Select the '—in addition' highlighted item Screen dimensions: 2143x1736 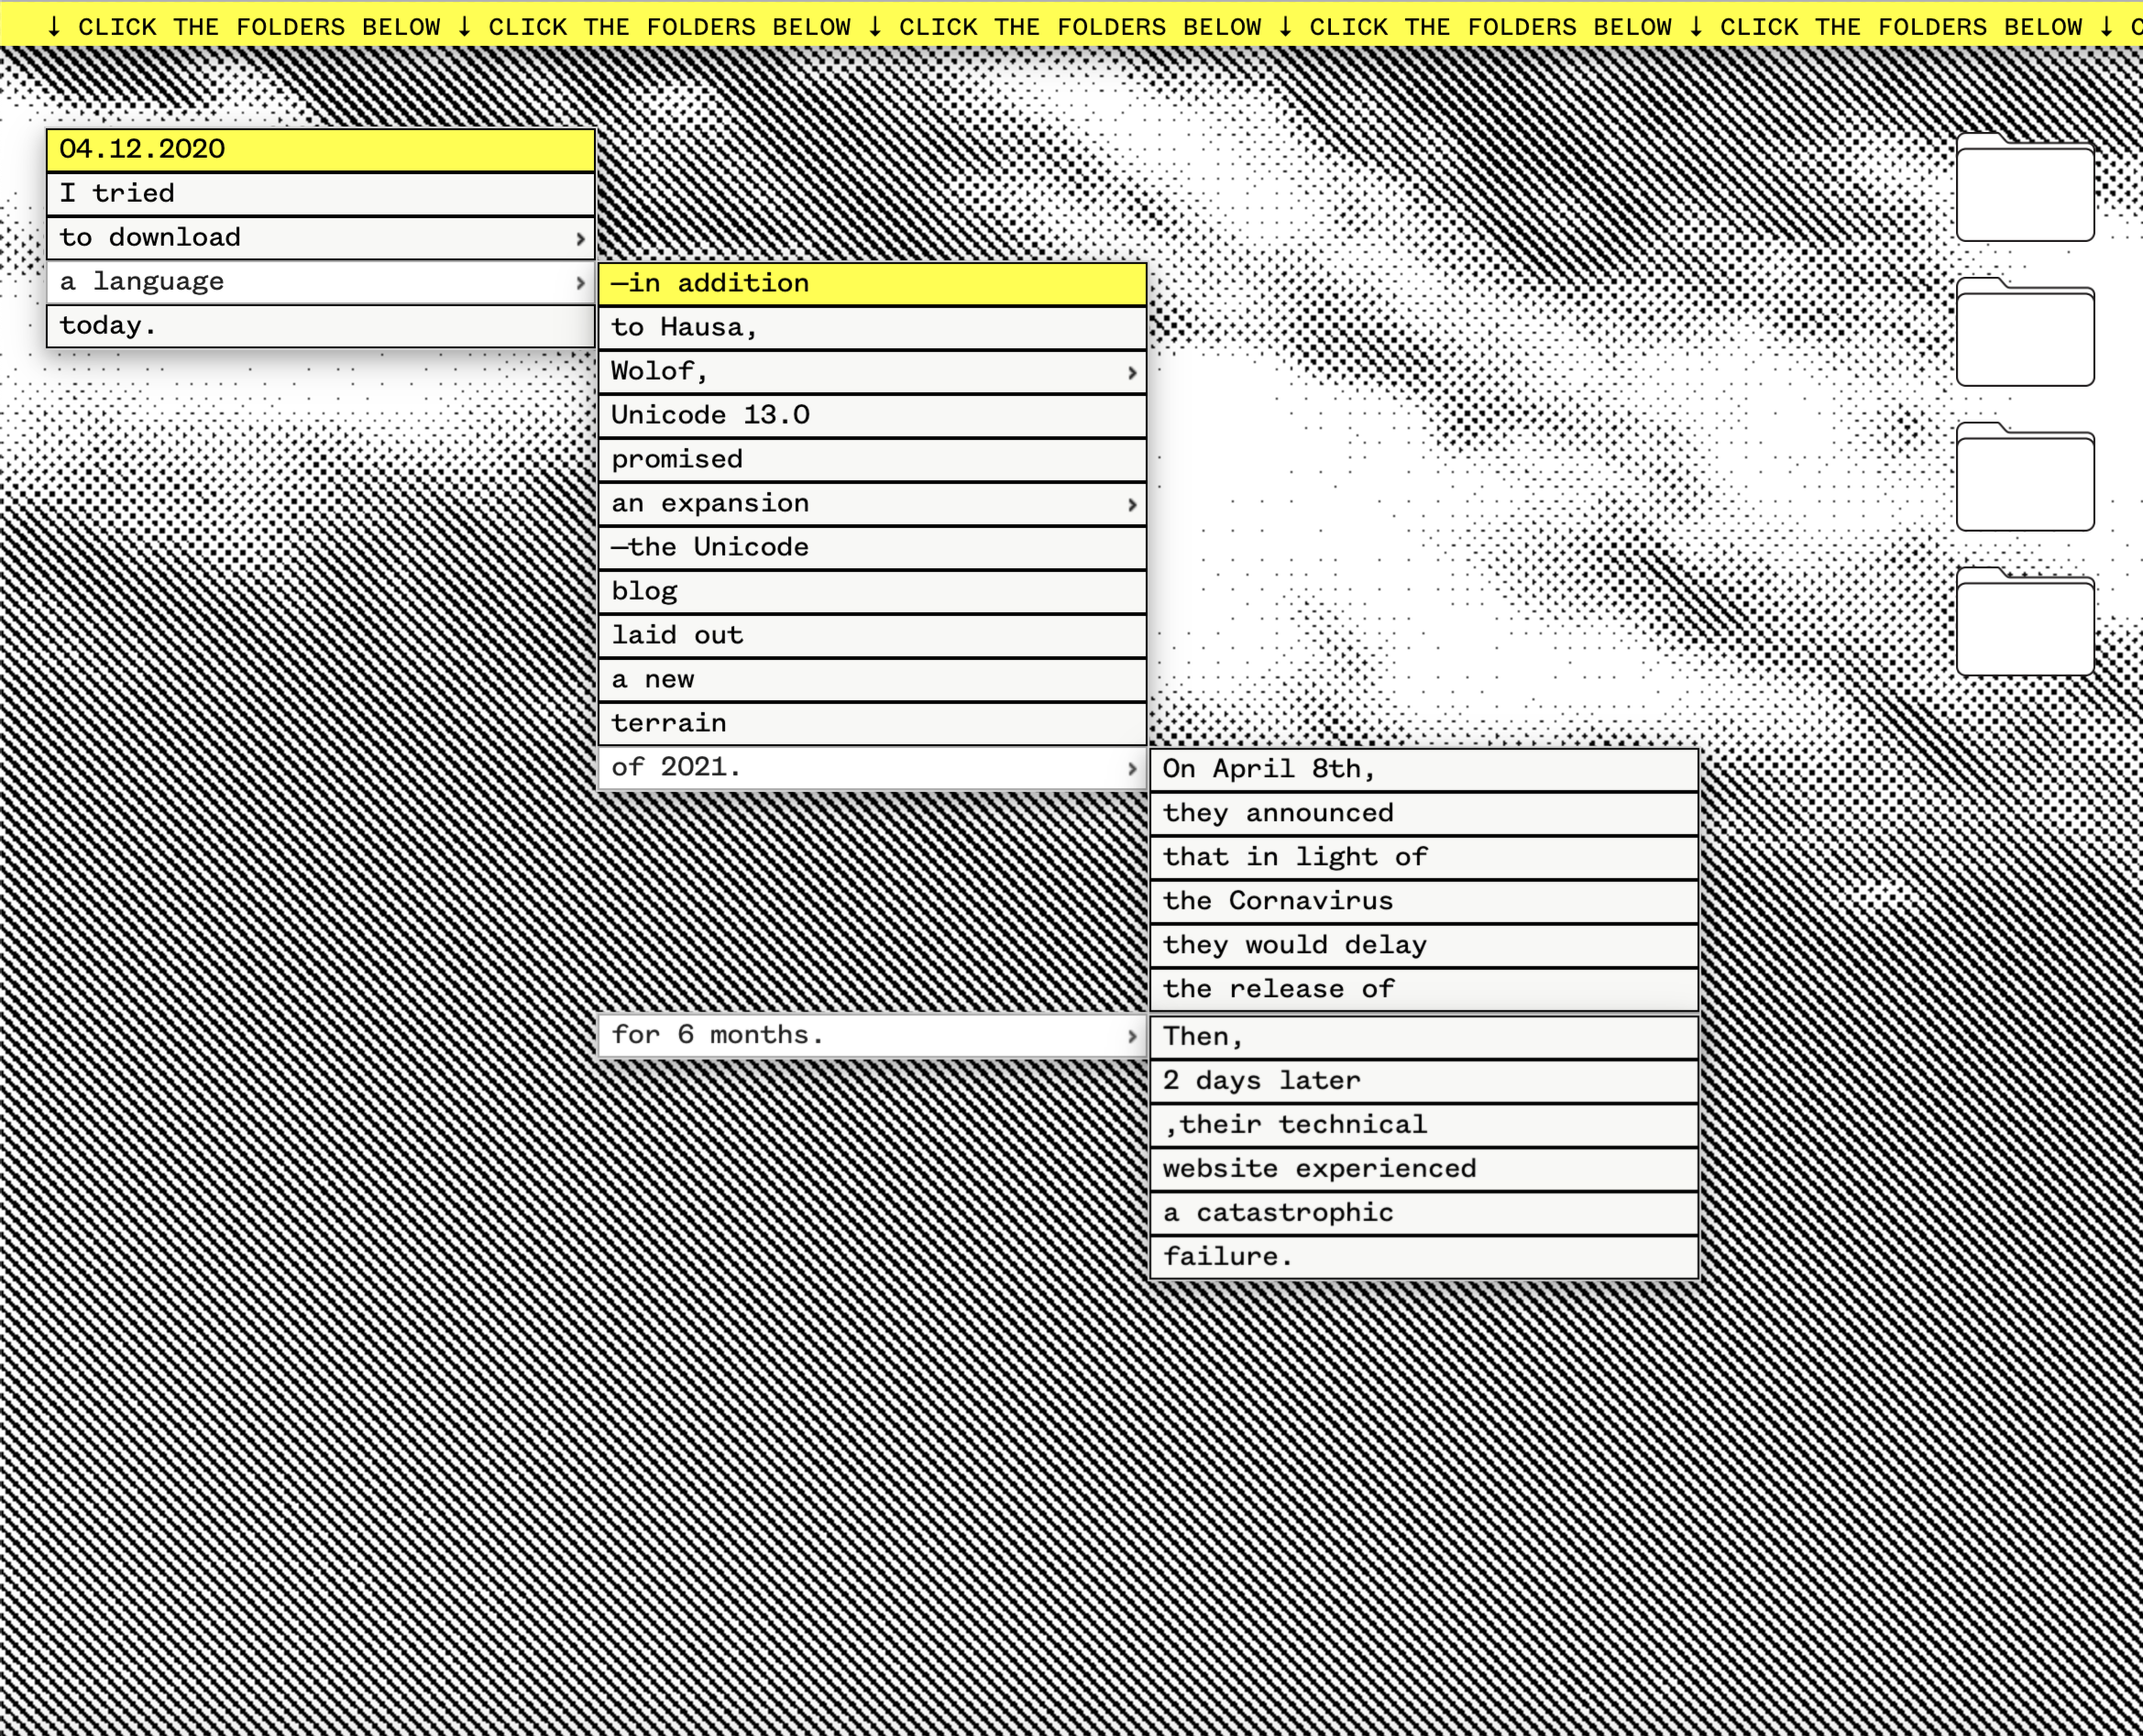(871, 284)
